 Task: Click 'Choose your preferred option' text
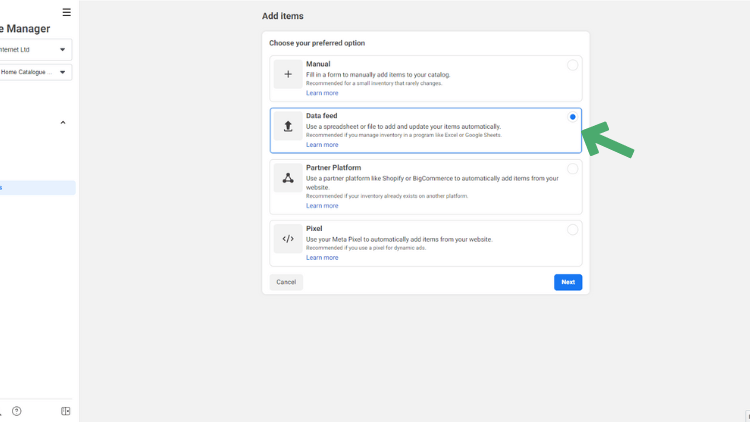pyautogui.click(x=317, y=43)
